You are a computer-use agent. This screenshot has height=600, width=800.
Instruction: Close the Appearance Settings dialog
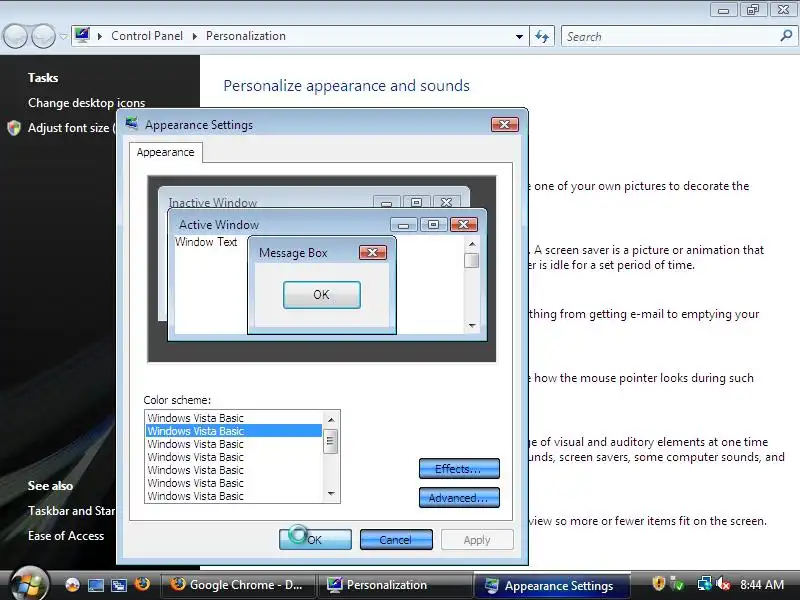pos(505,124)
